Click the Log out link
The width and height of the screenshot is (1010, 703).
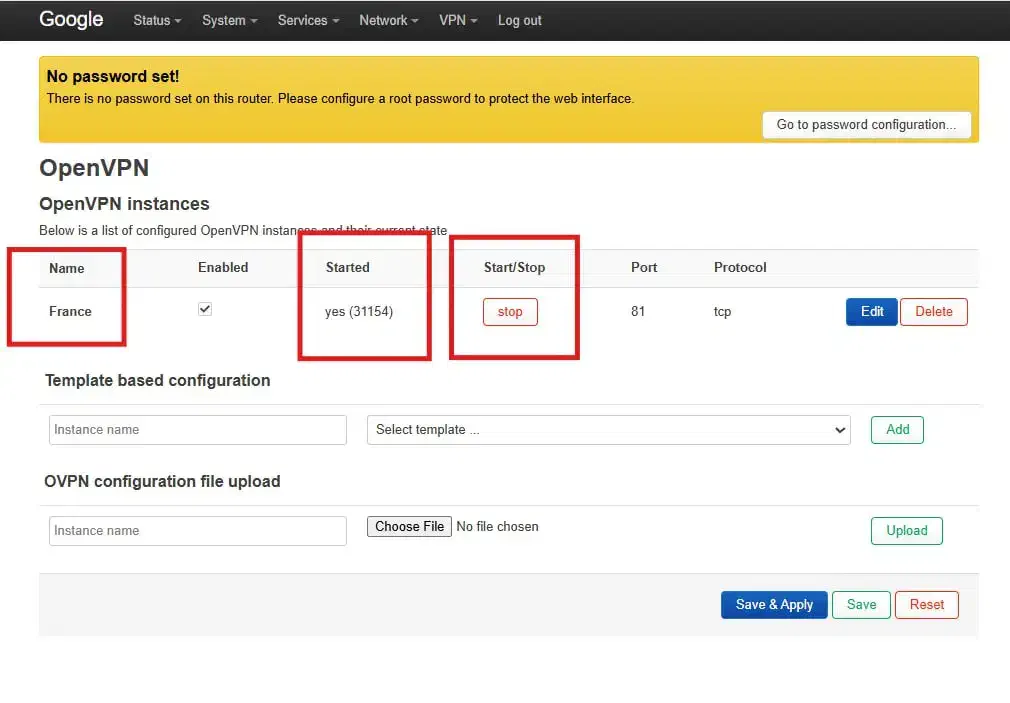[519, 20]
